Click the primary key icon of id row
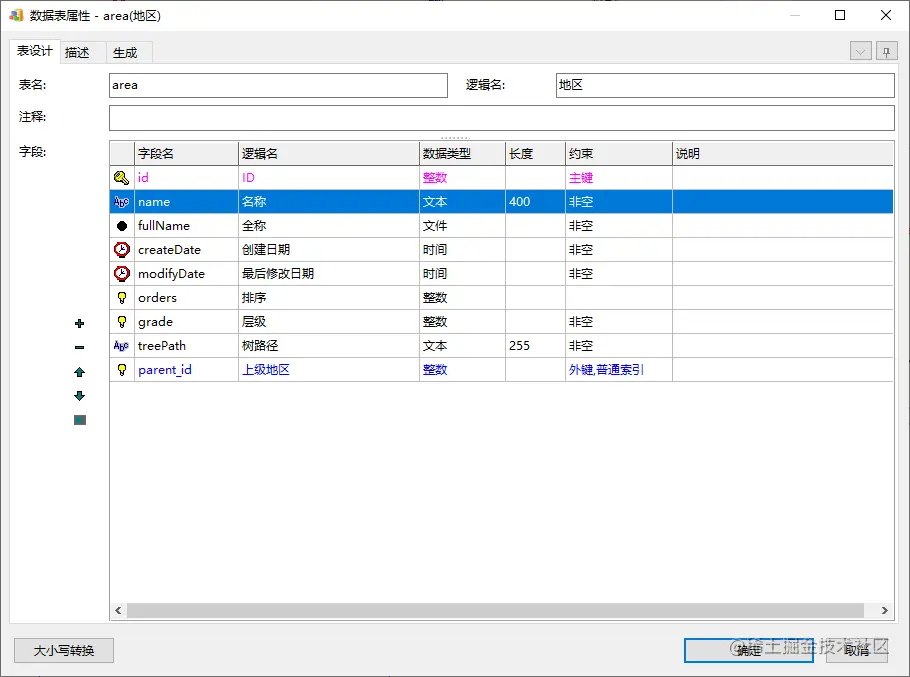Screen dimensions: 910x677 [x=121, y=178]
